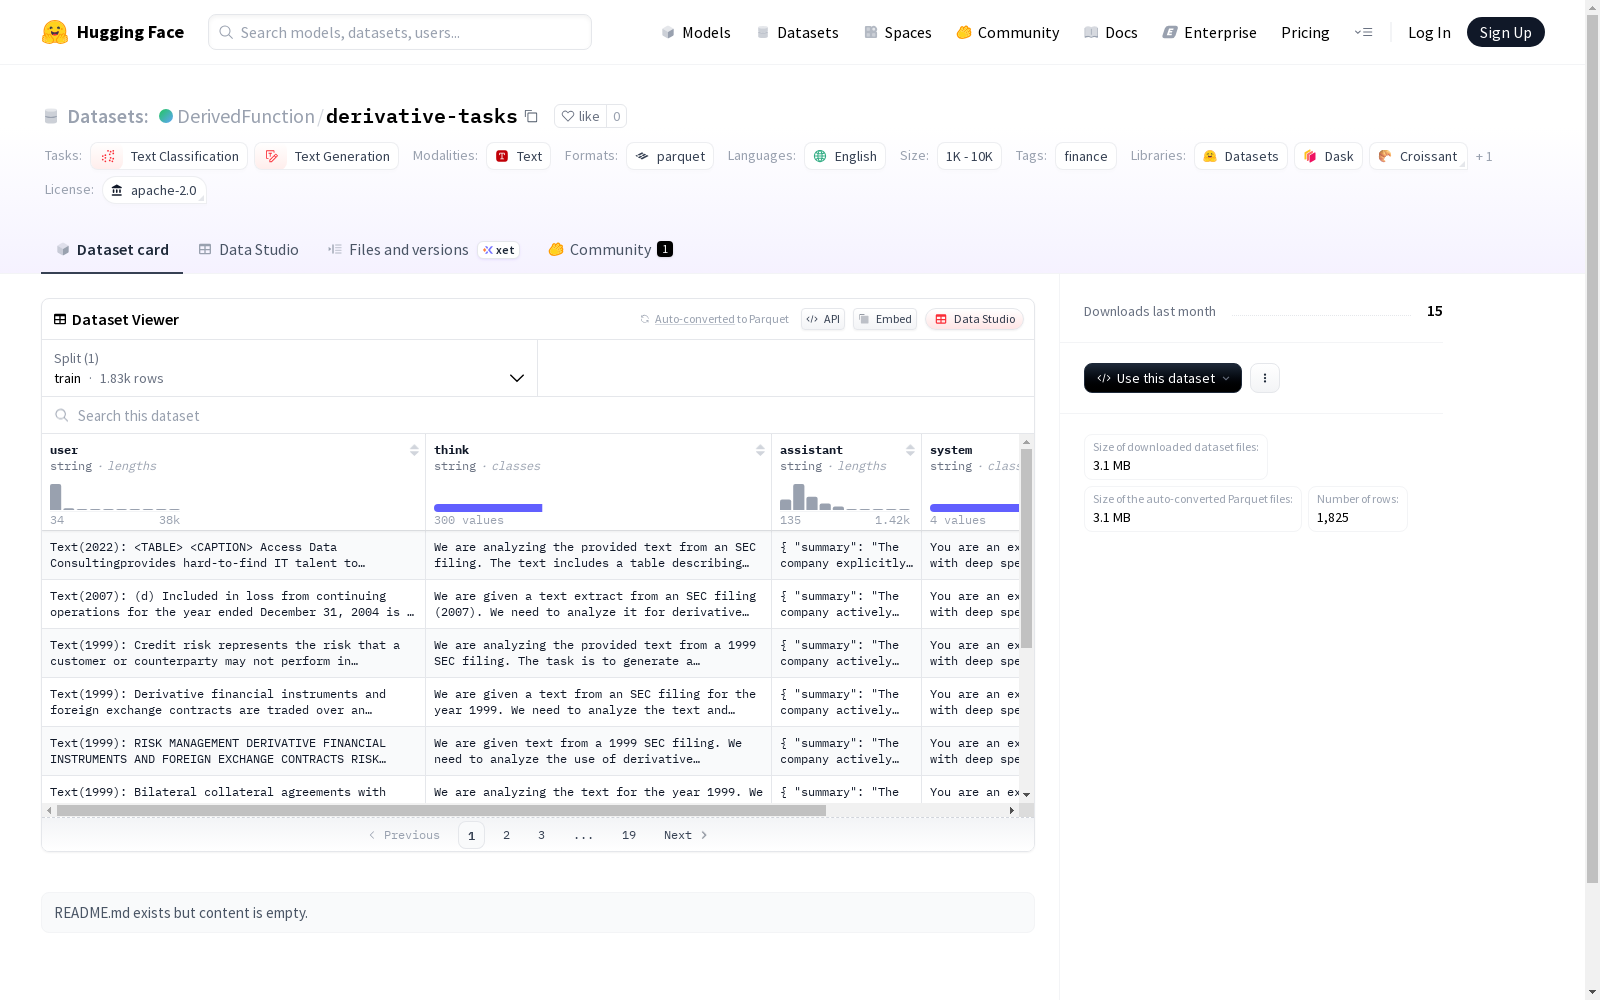Go to page 2 of results
The height and width of the screenshot is (1000, 1600).
pyautogui.click(x=507, y=835)
